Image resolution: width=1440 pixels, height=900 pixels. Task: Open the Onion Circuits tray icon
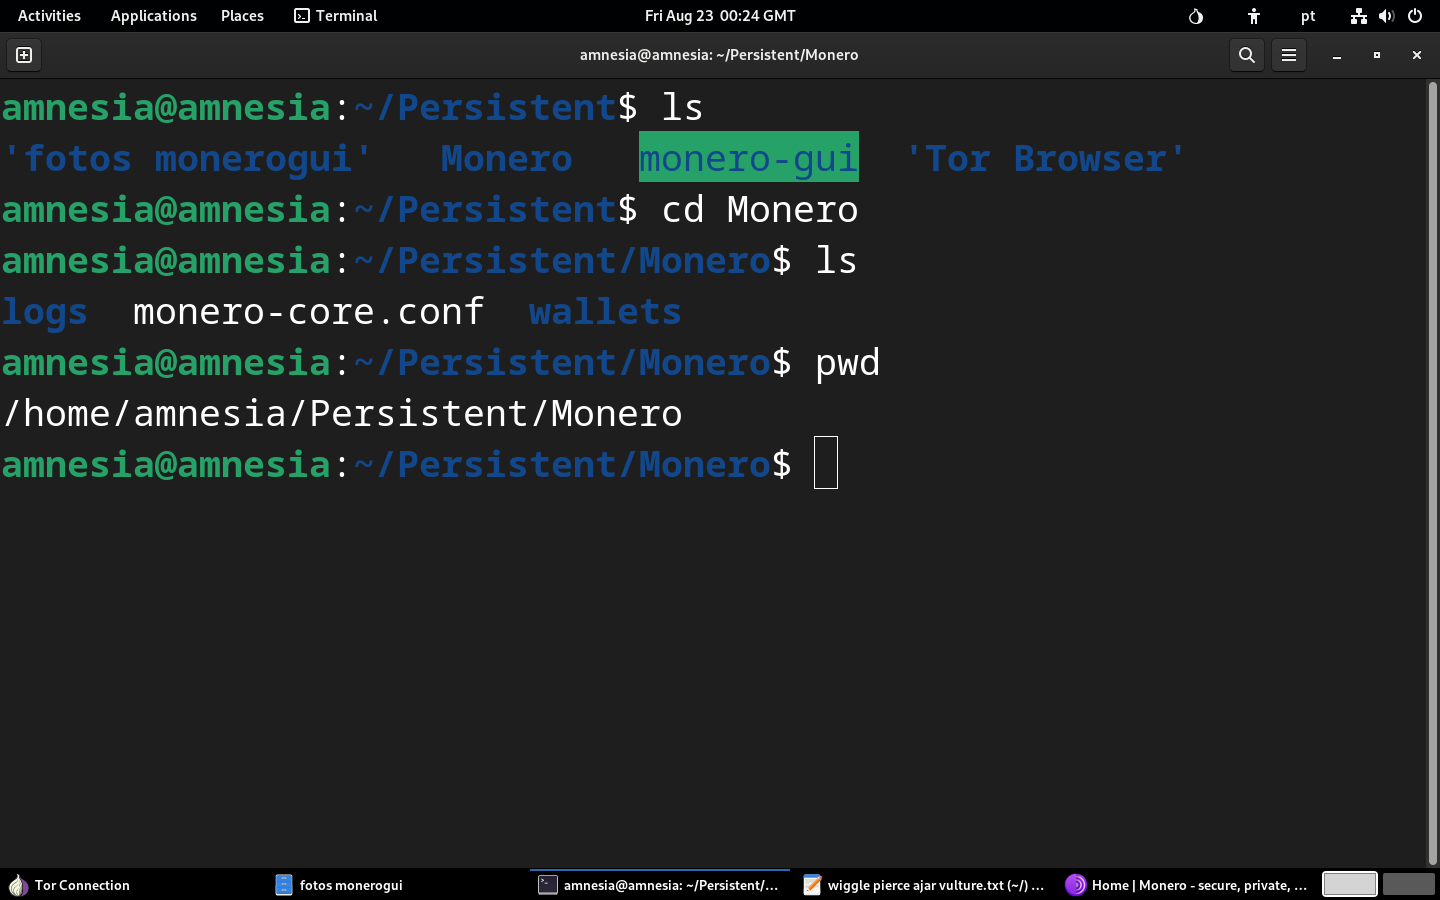coord(1196,16)
